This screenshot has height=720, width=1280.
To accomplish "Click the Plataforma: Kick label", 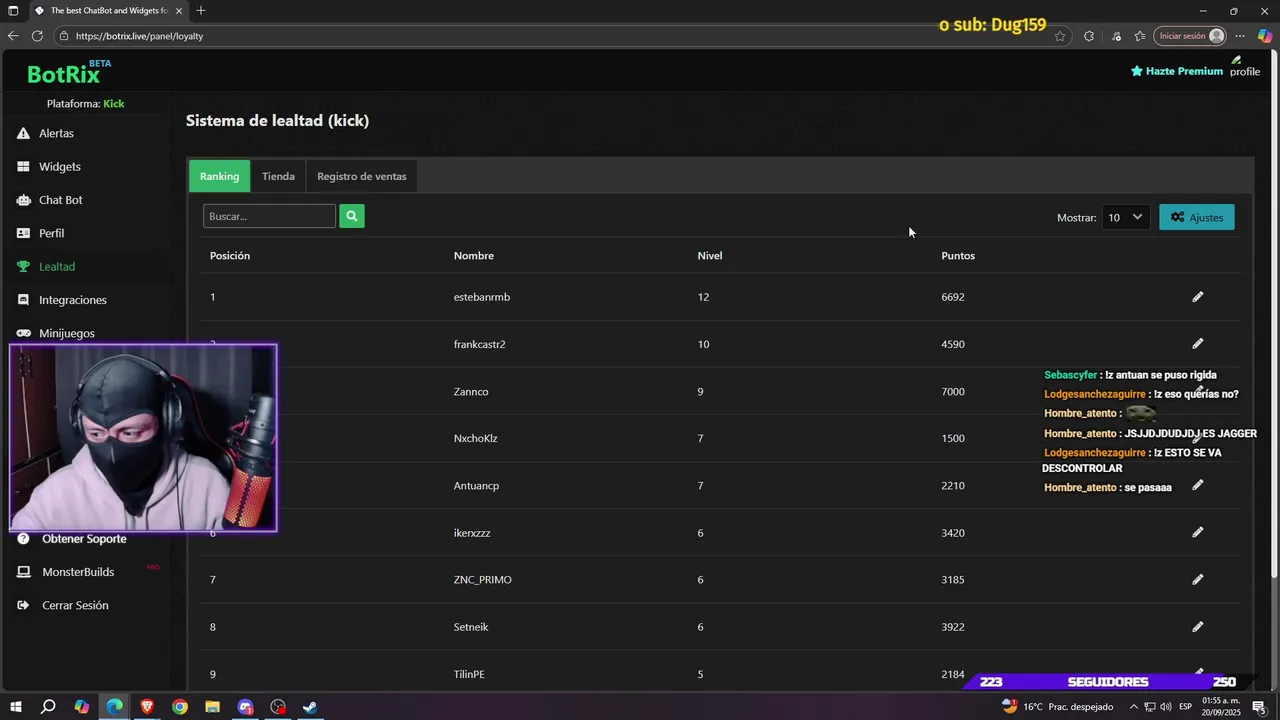I will click(86, 104).
